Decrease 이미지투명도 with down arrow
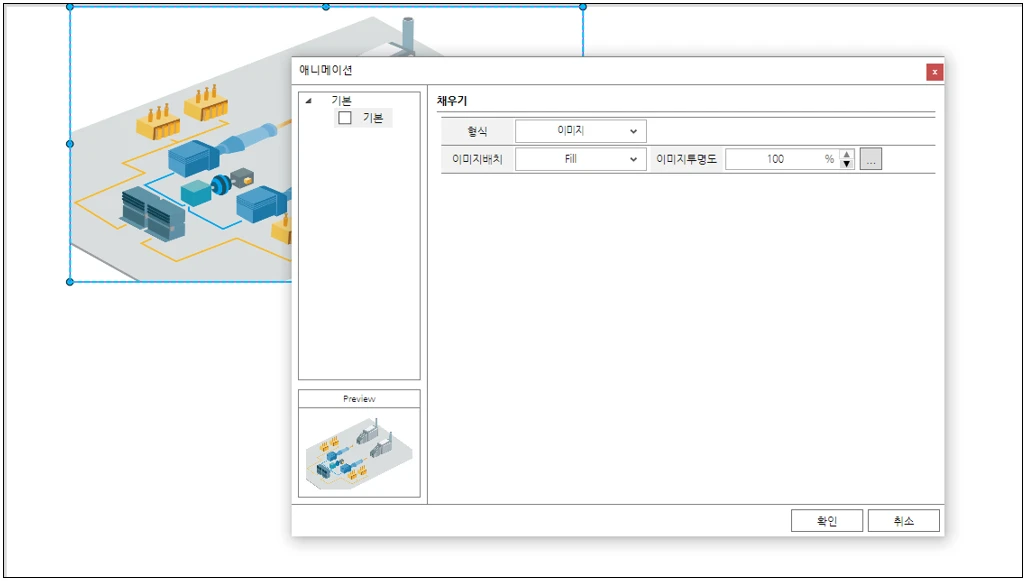 (847, 164)
